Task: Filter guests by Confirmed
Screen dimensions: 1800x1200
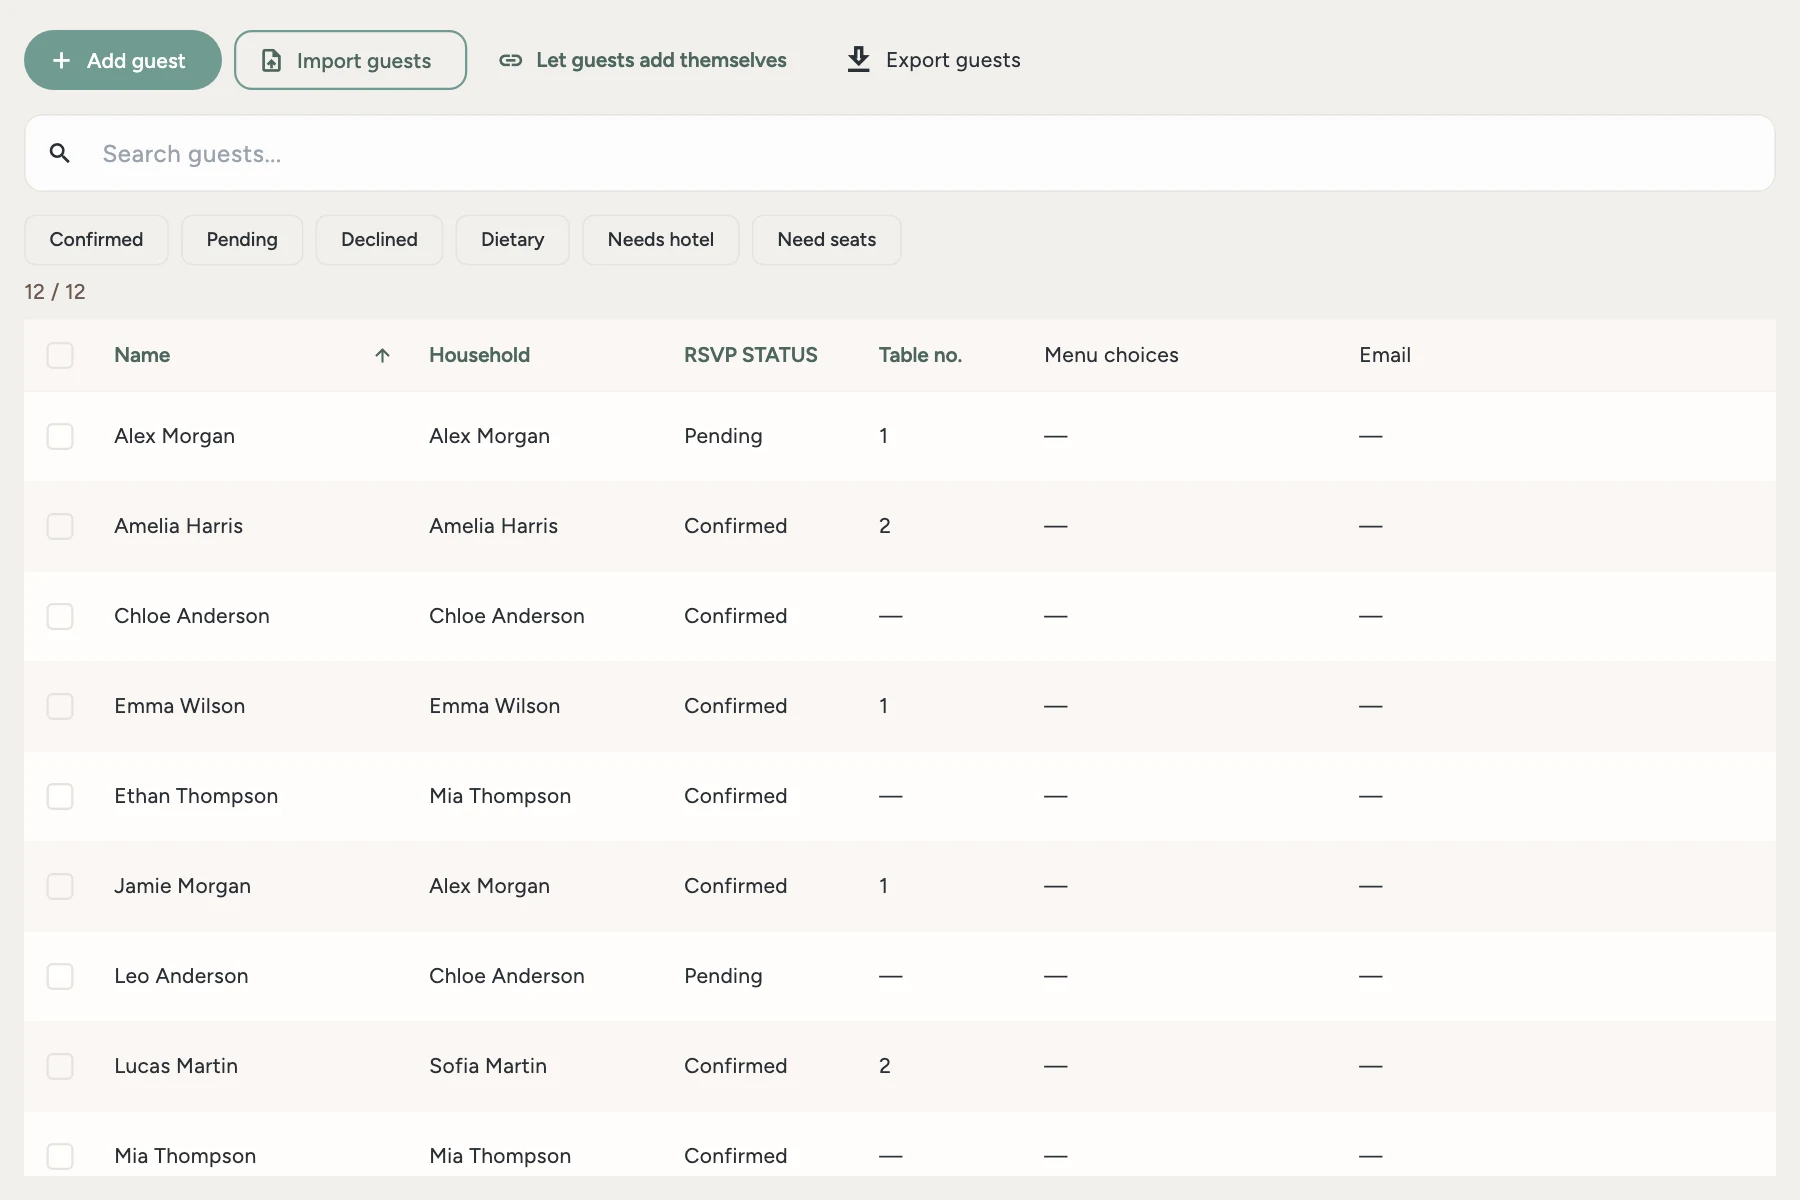Action: (96, 240)
